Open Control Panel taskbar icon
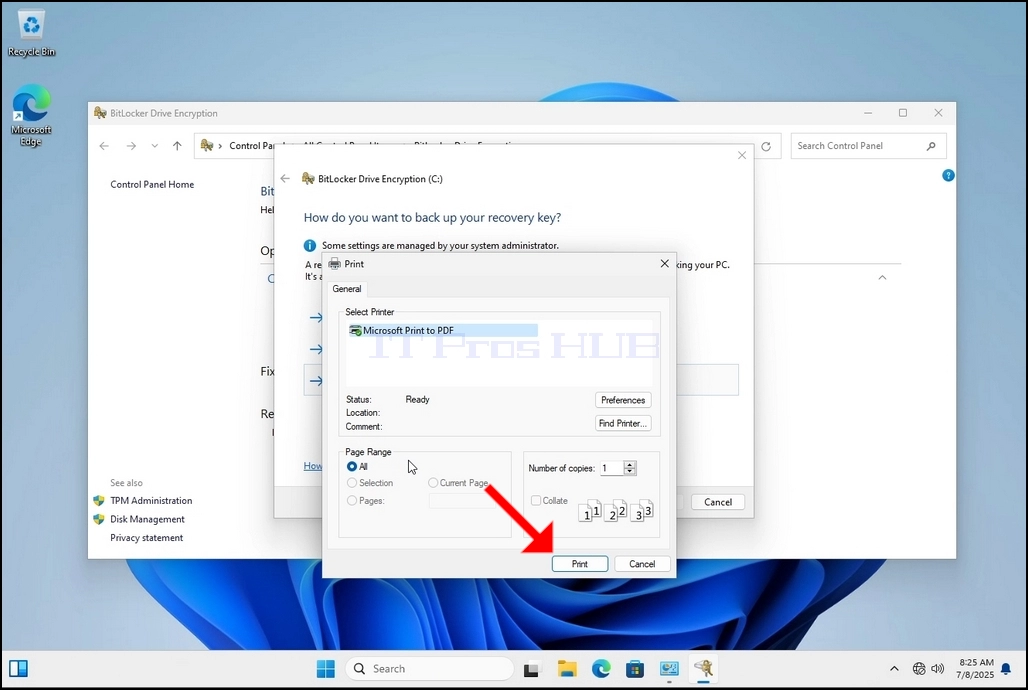This screenshot has width=1028, height=690. [x=669, y=669]
